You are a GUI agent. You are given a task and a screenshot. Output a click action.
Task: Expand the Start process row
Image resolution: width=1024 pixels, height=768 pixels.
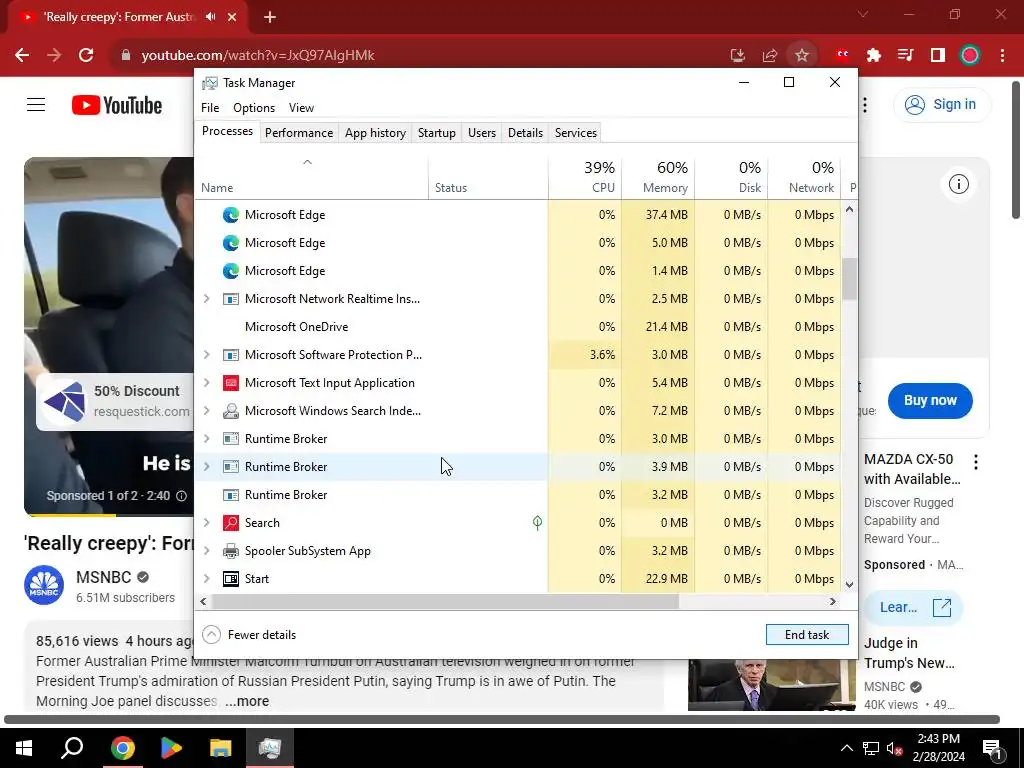click(x=206, y=579)
